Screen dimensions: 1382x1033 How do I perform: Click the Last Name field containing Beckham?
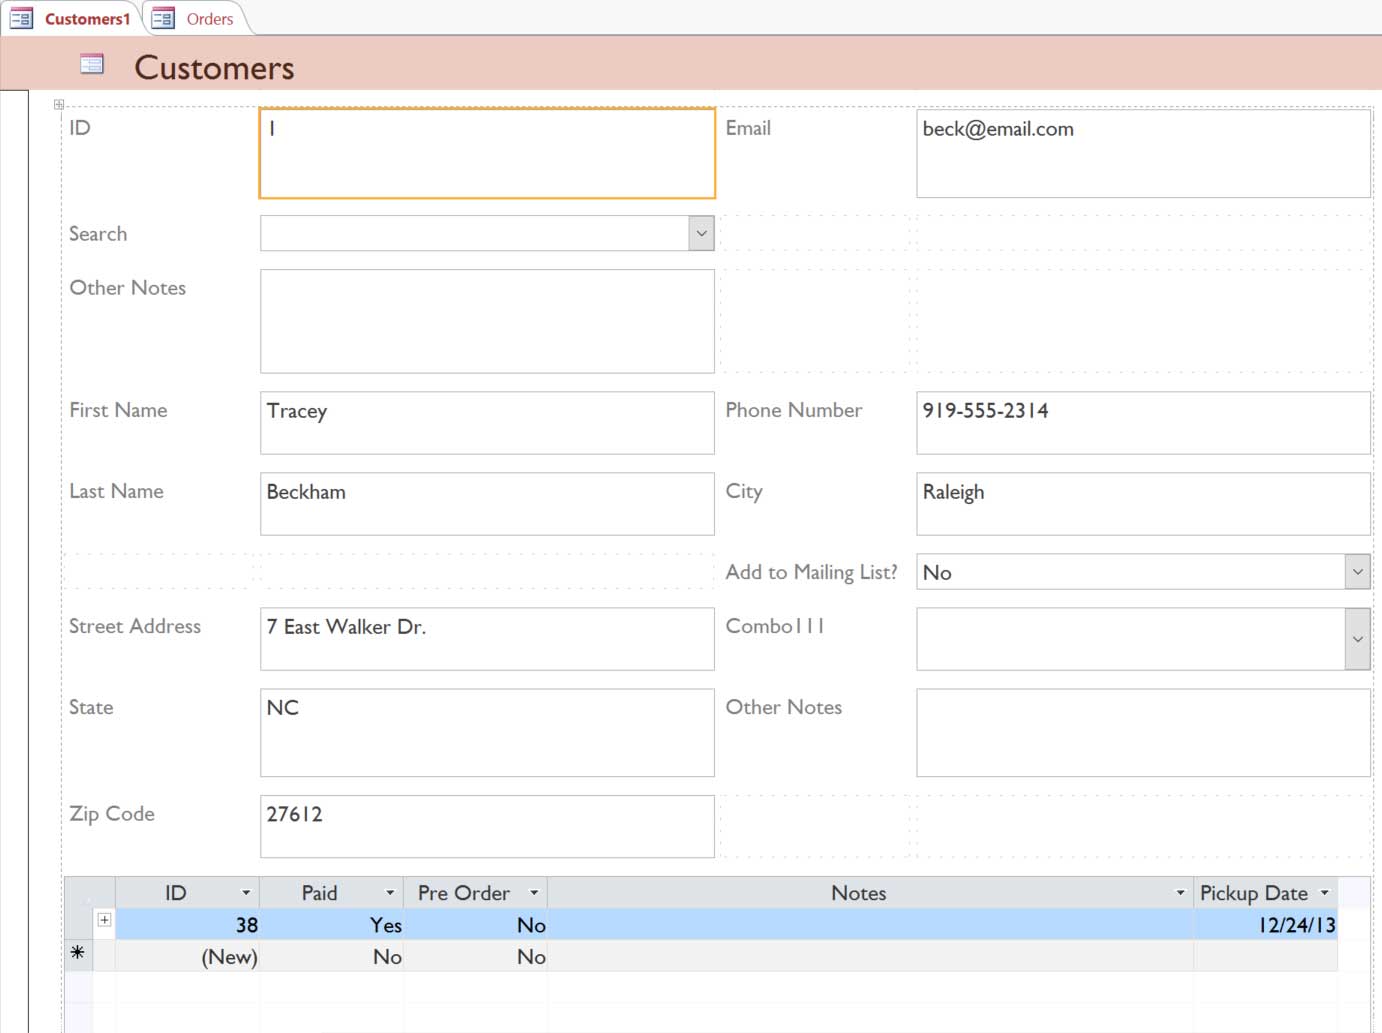(x=487, y=503)
